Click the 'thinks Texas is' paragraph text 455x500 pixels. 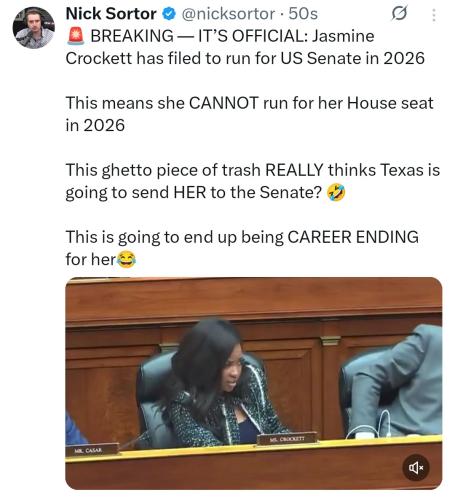[253, 181]
